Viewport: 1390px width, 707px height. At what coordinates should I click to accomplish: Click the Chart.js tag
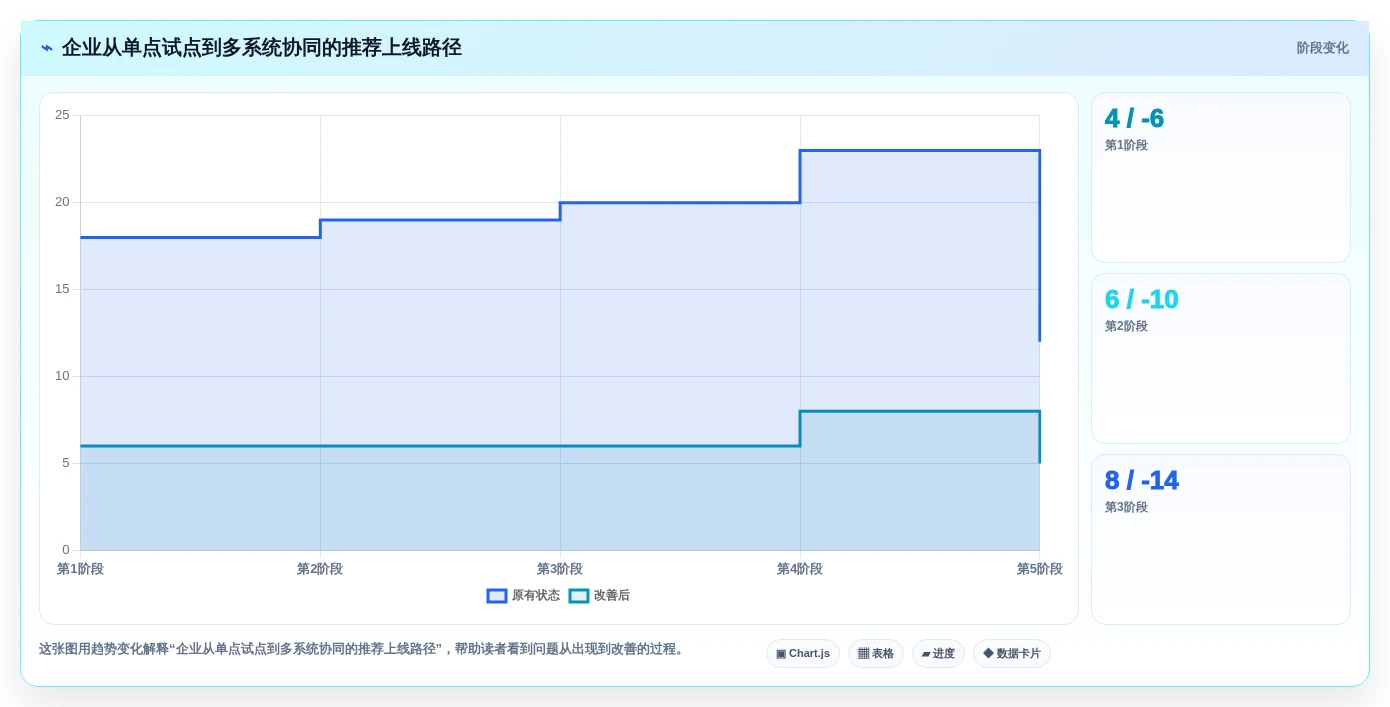(803, 654)
